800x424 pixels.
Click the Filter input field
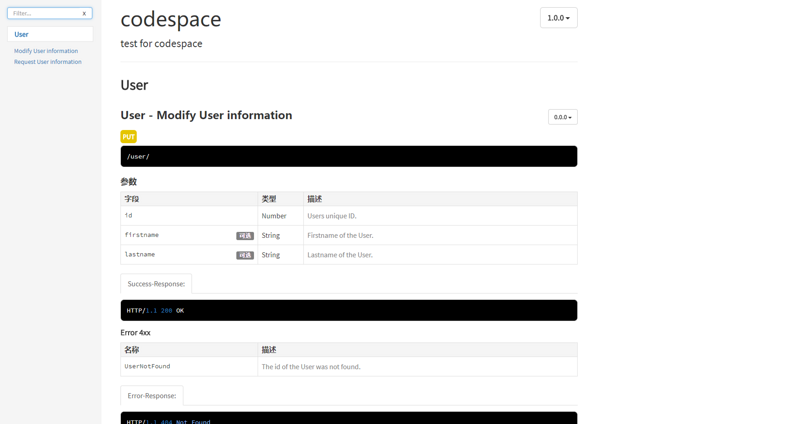[x=49, y=13]
